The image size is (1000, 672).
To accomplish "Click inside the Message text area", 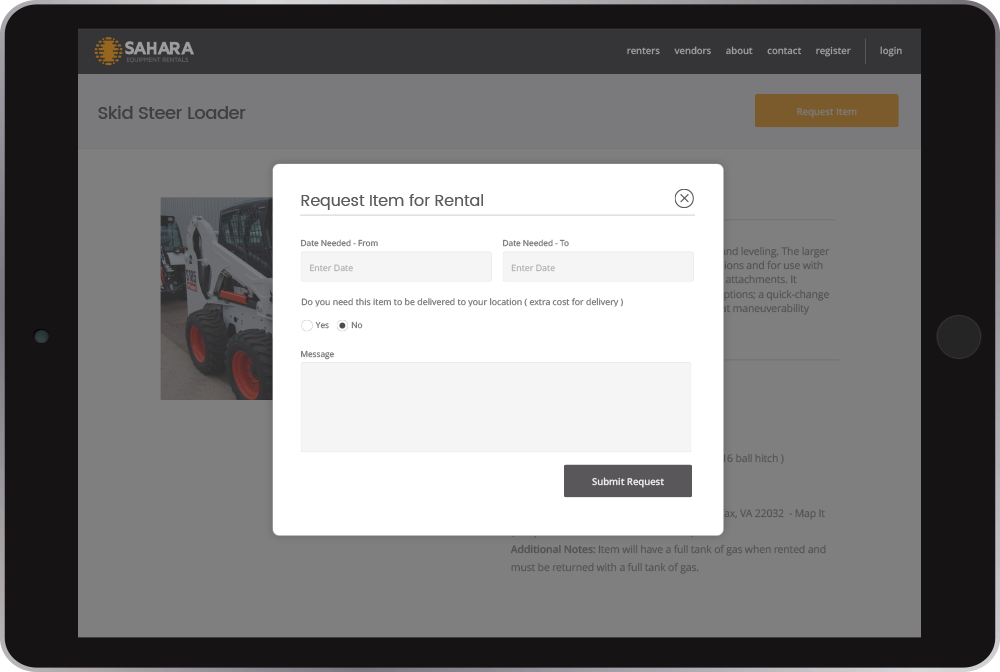I will pos(495,407).
